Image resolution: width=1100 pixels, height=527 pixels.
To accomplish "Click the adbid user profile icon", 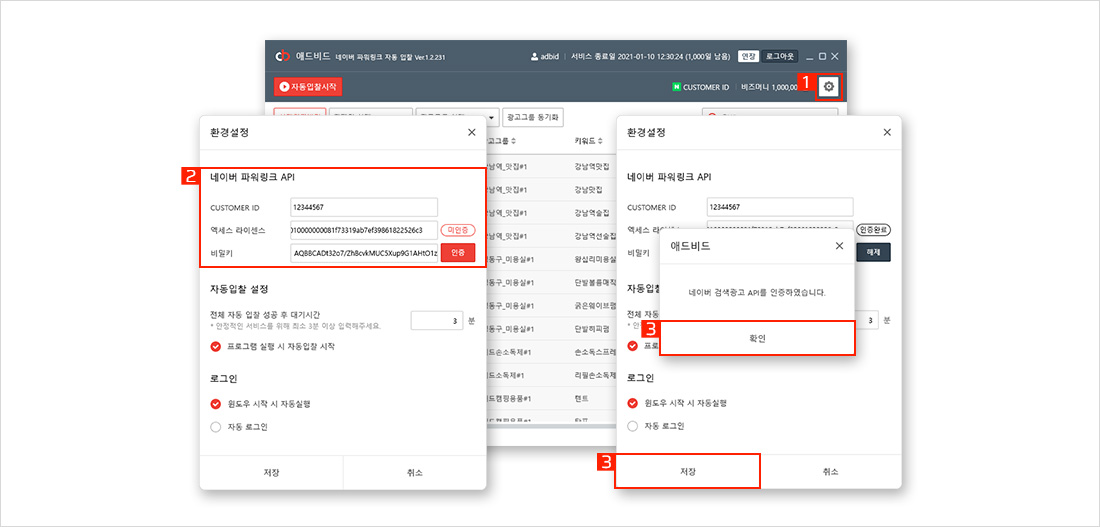I will coord(535,57).
